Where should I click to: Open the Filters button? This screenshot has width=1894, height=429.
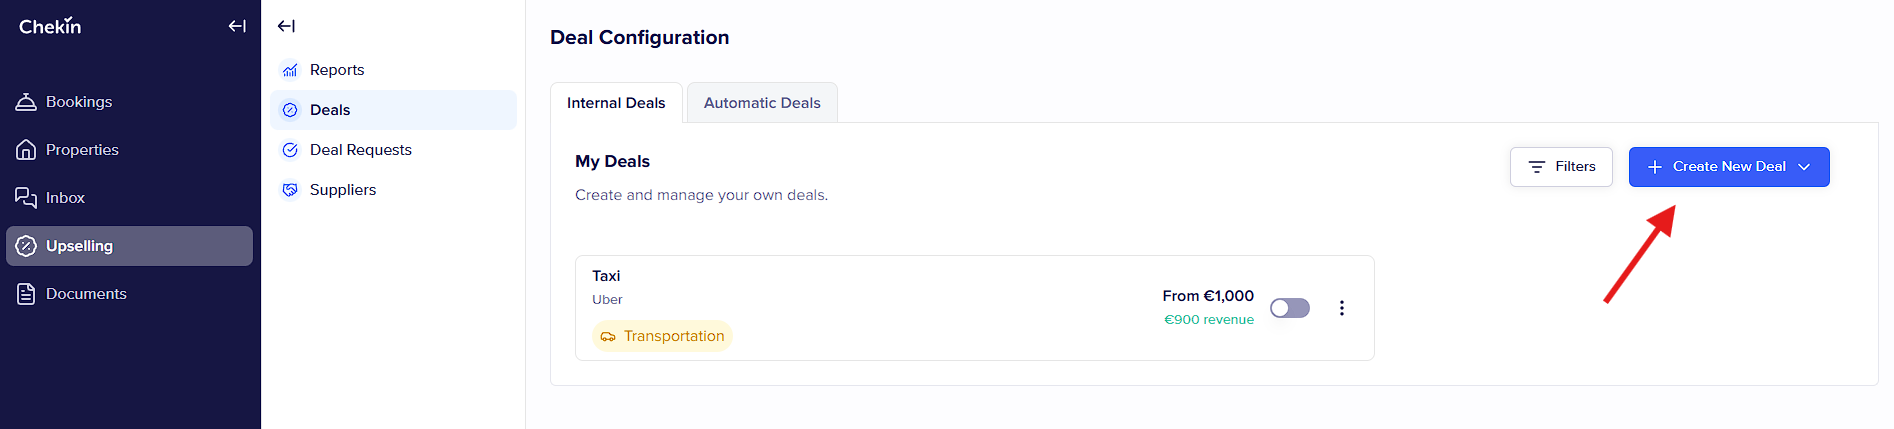point(1561,167)
